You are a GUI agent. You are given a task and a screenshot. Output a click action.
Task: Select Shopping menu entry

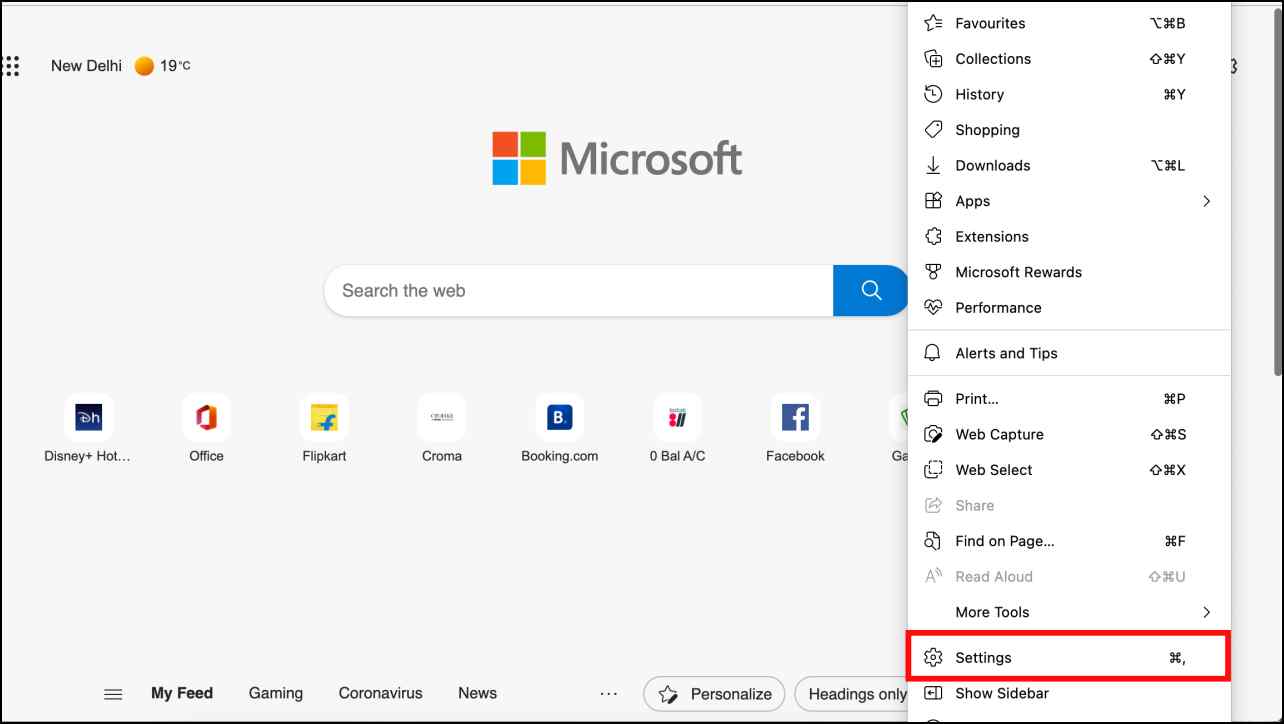point(1069,130)
